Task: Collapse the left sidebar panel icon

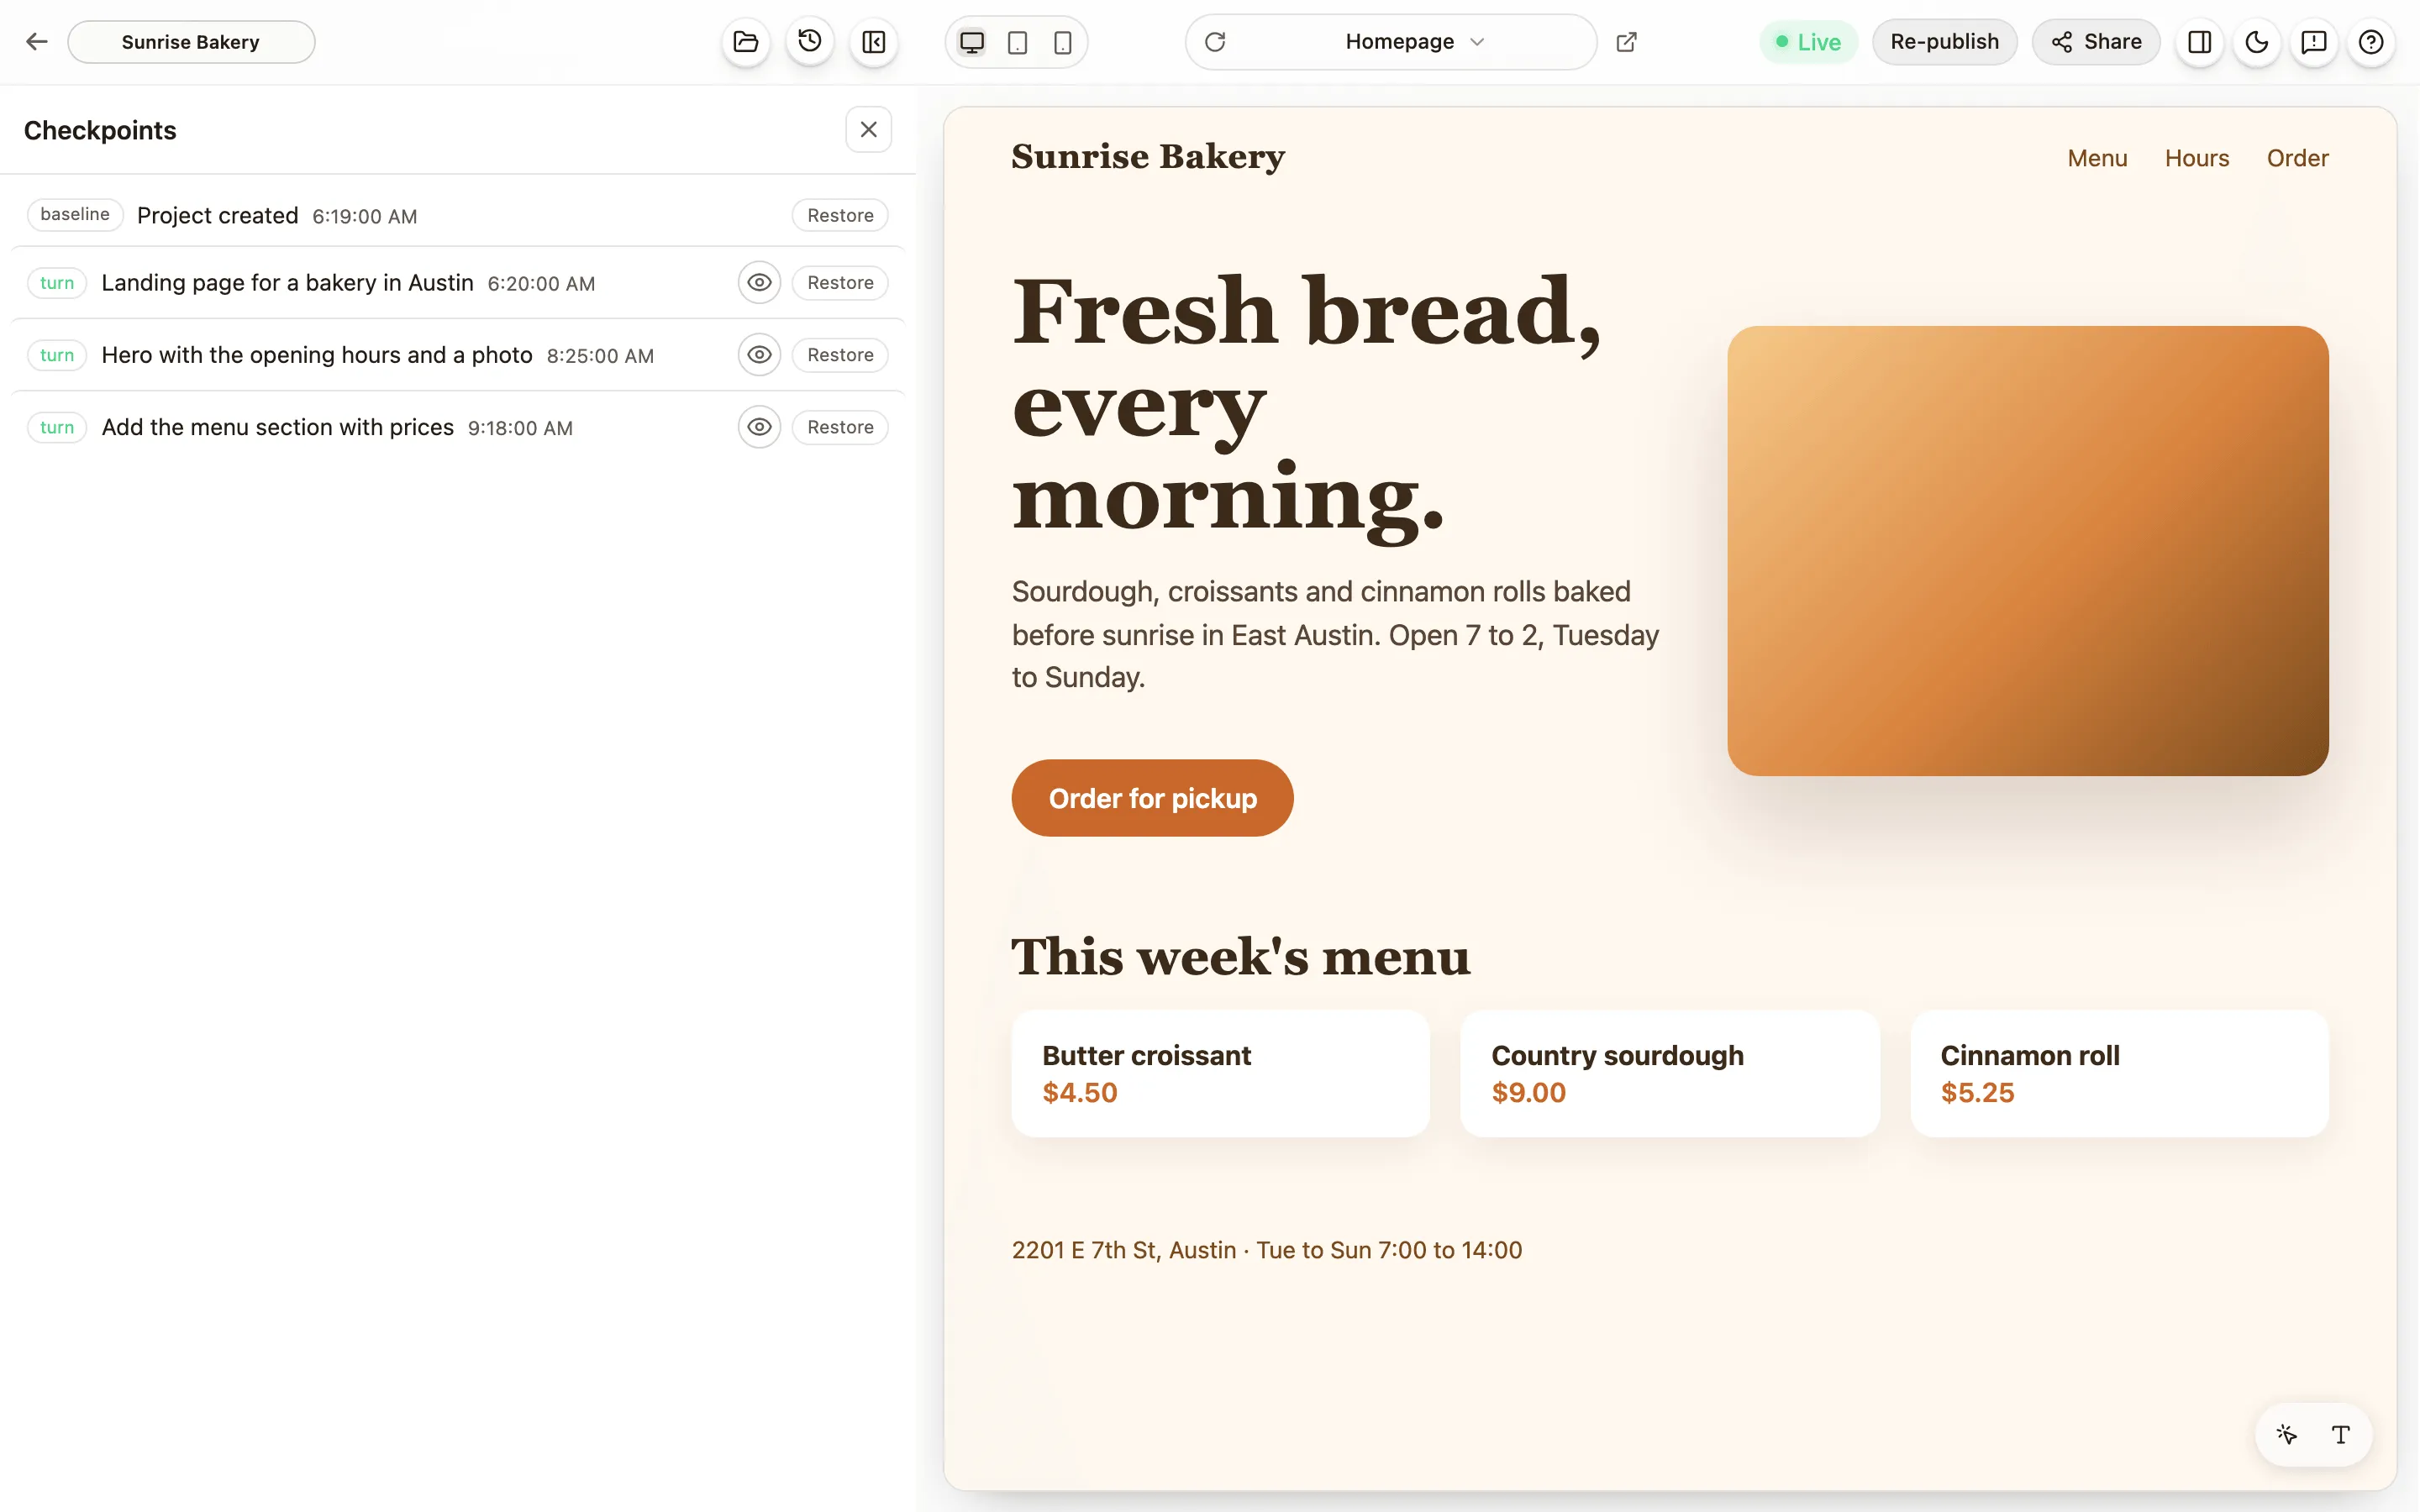Action: tap(874, 42)
